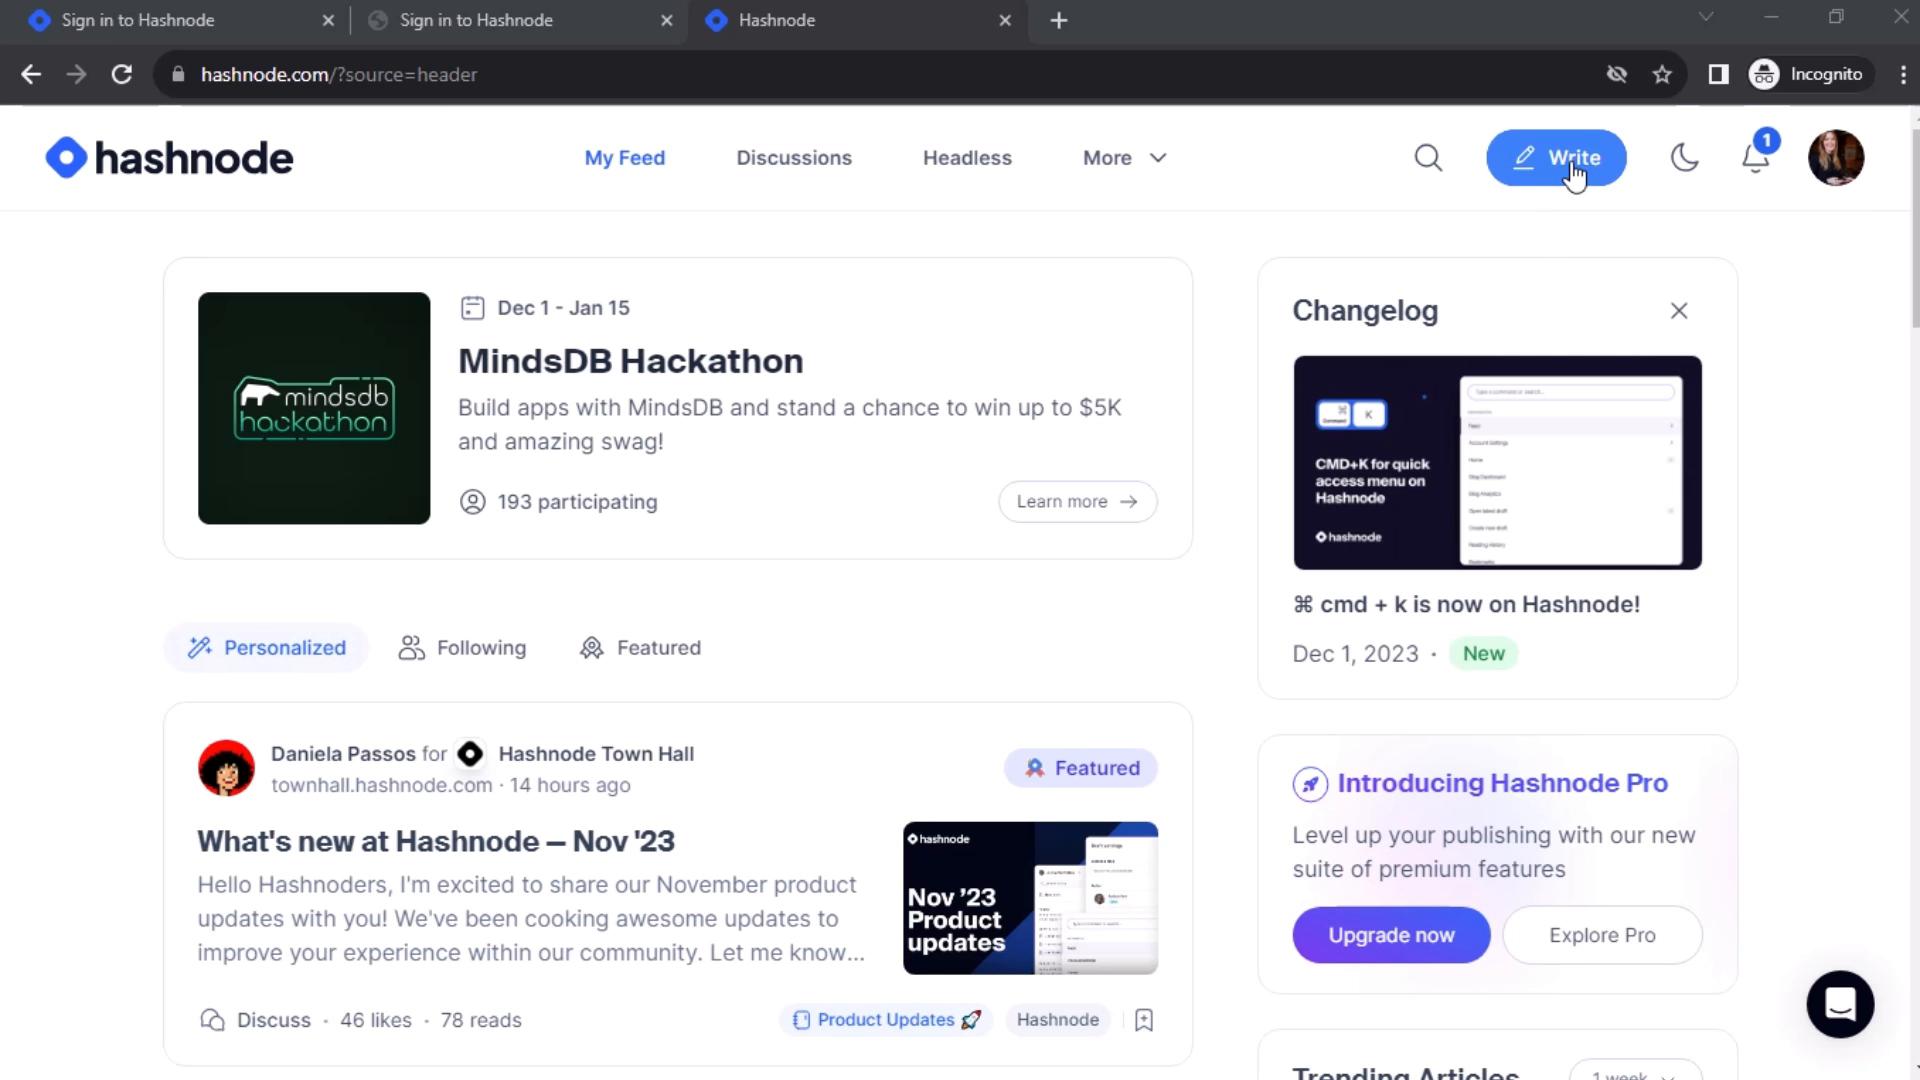The width and height of the screenshot is (1920, 1080).
Task: Click the user profile avatar icon
Action: [x=1837, y=157]
